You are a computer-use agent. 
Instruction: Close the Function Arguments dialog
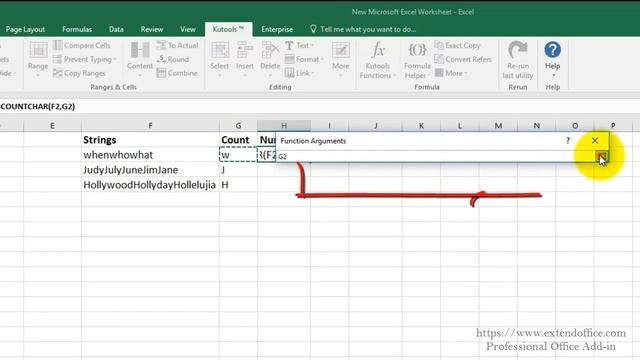(595, 140)
